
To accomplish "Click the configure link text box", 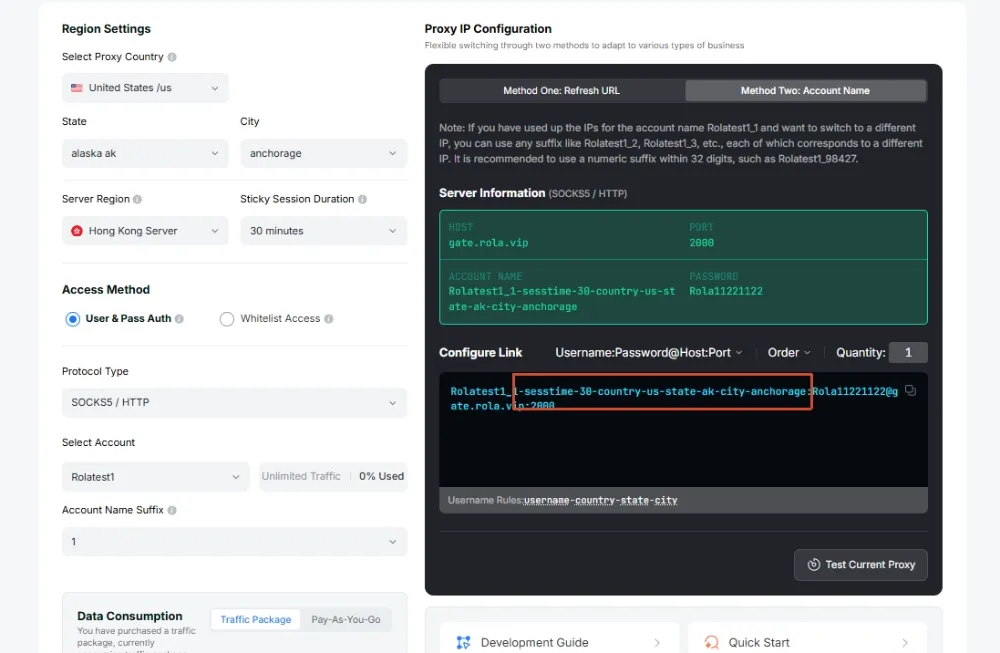I will 683,430.
